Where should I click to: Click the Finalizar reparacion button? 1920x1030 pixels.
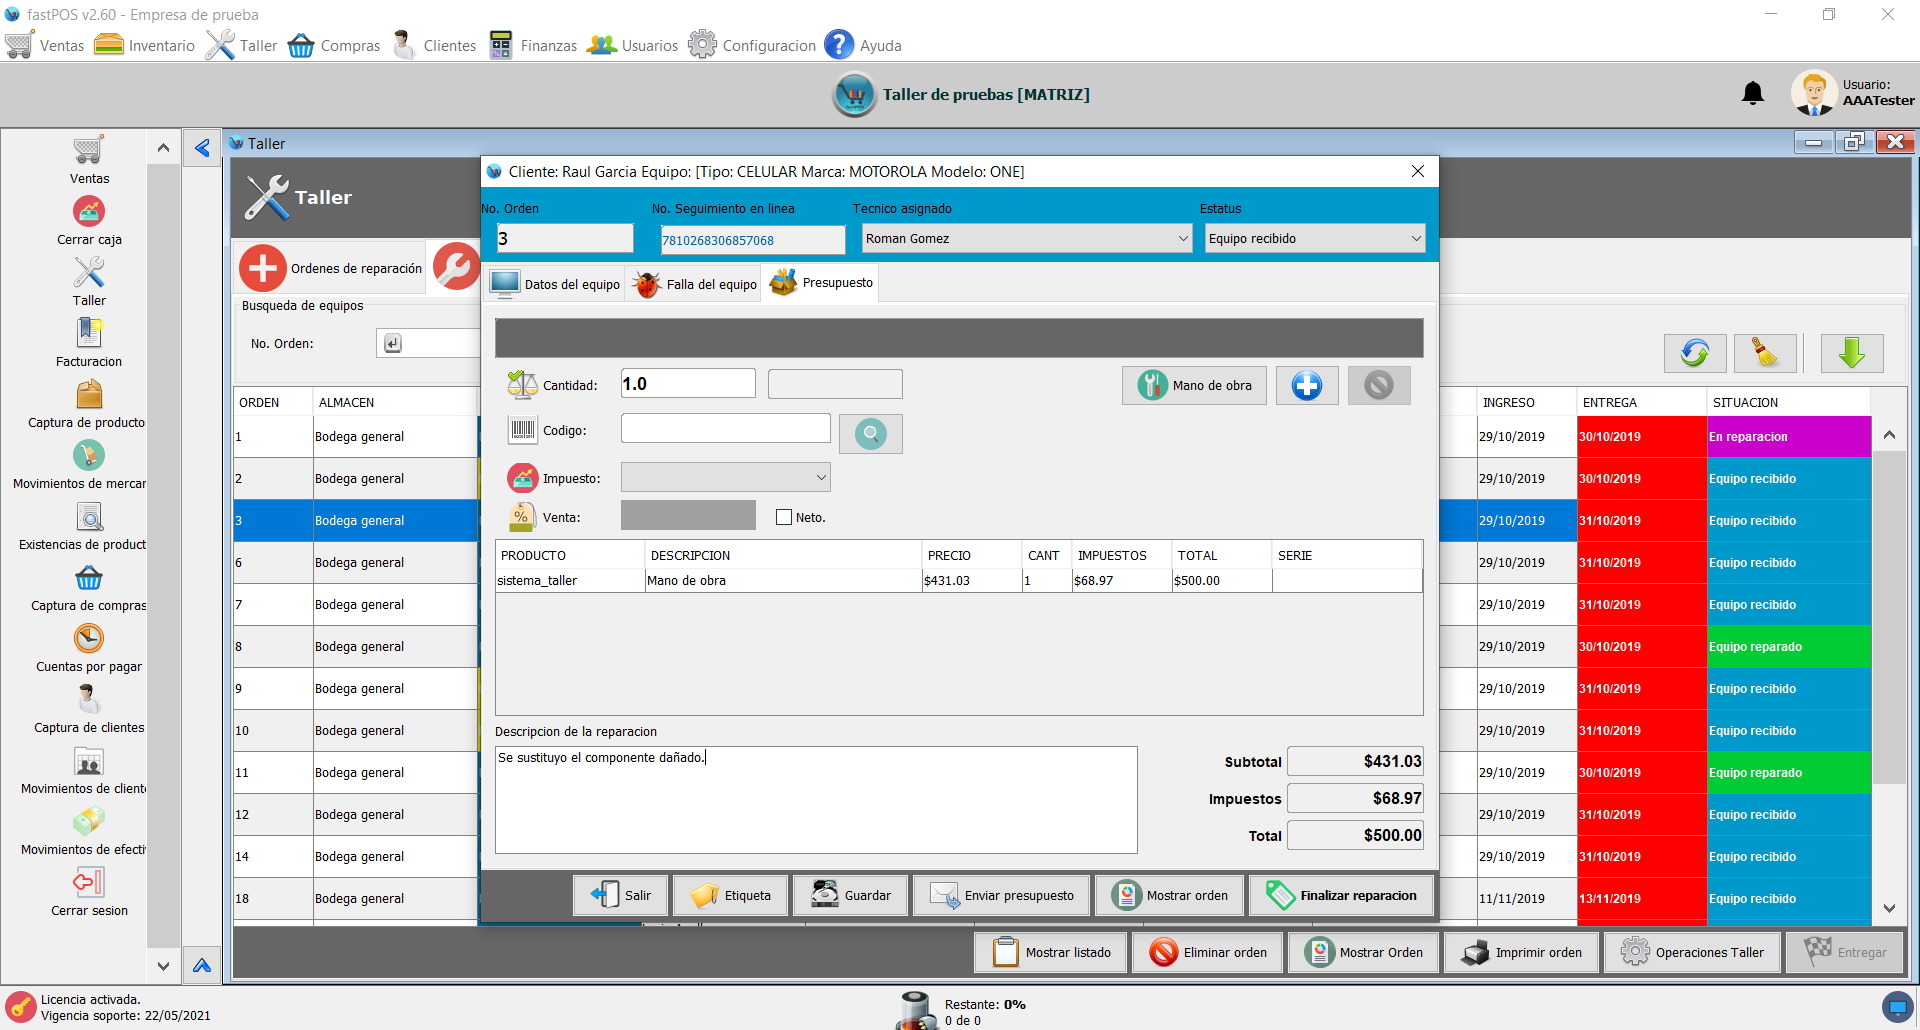point(1340,895)
